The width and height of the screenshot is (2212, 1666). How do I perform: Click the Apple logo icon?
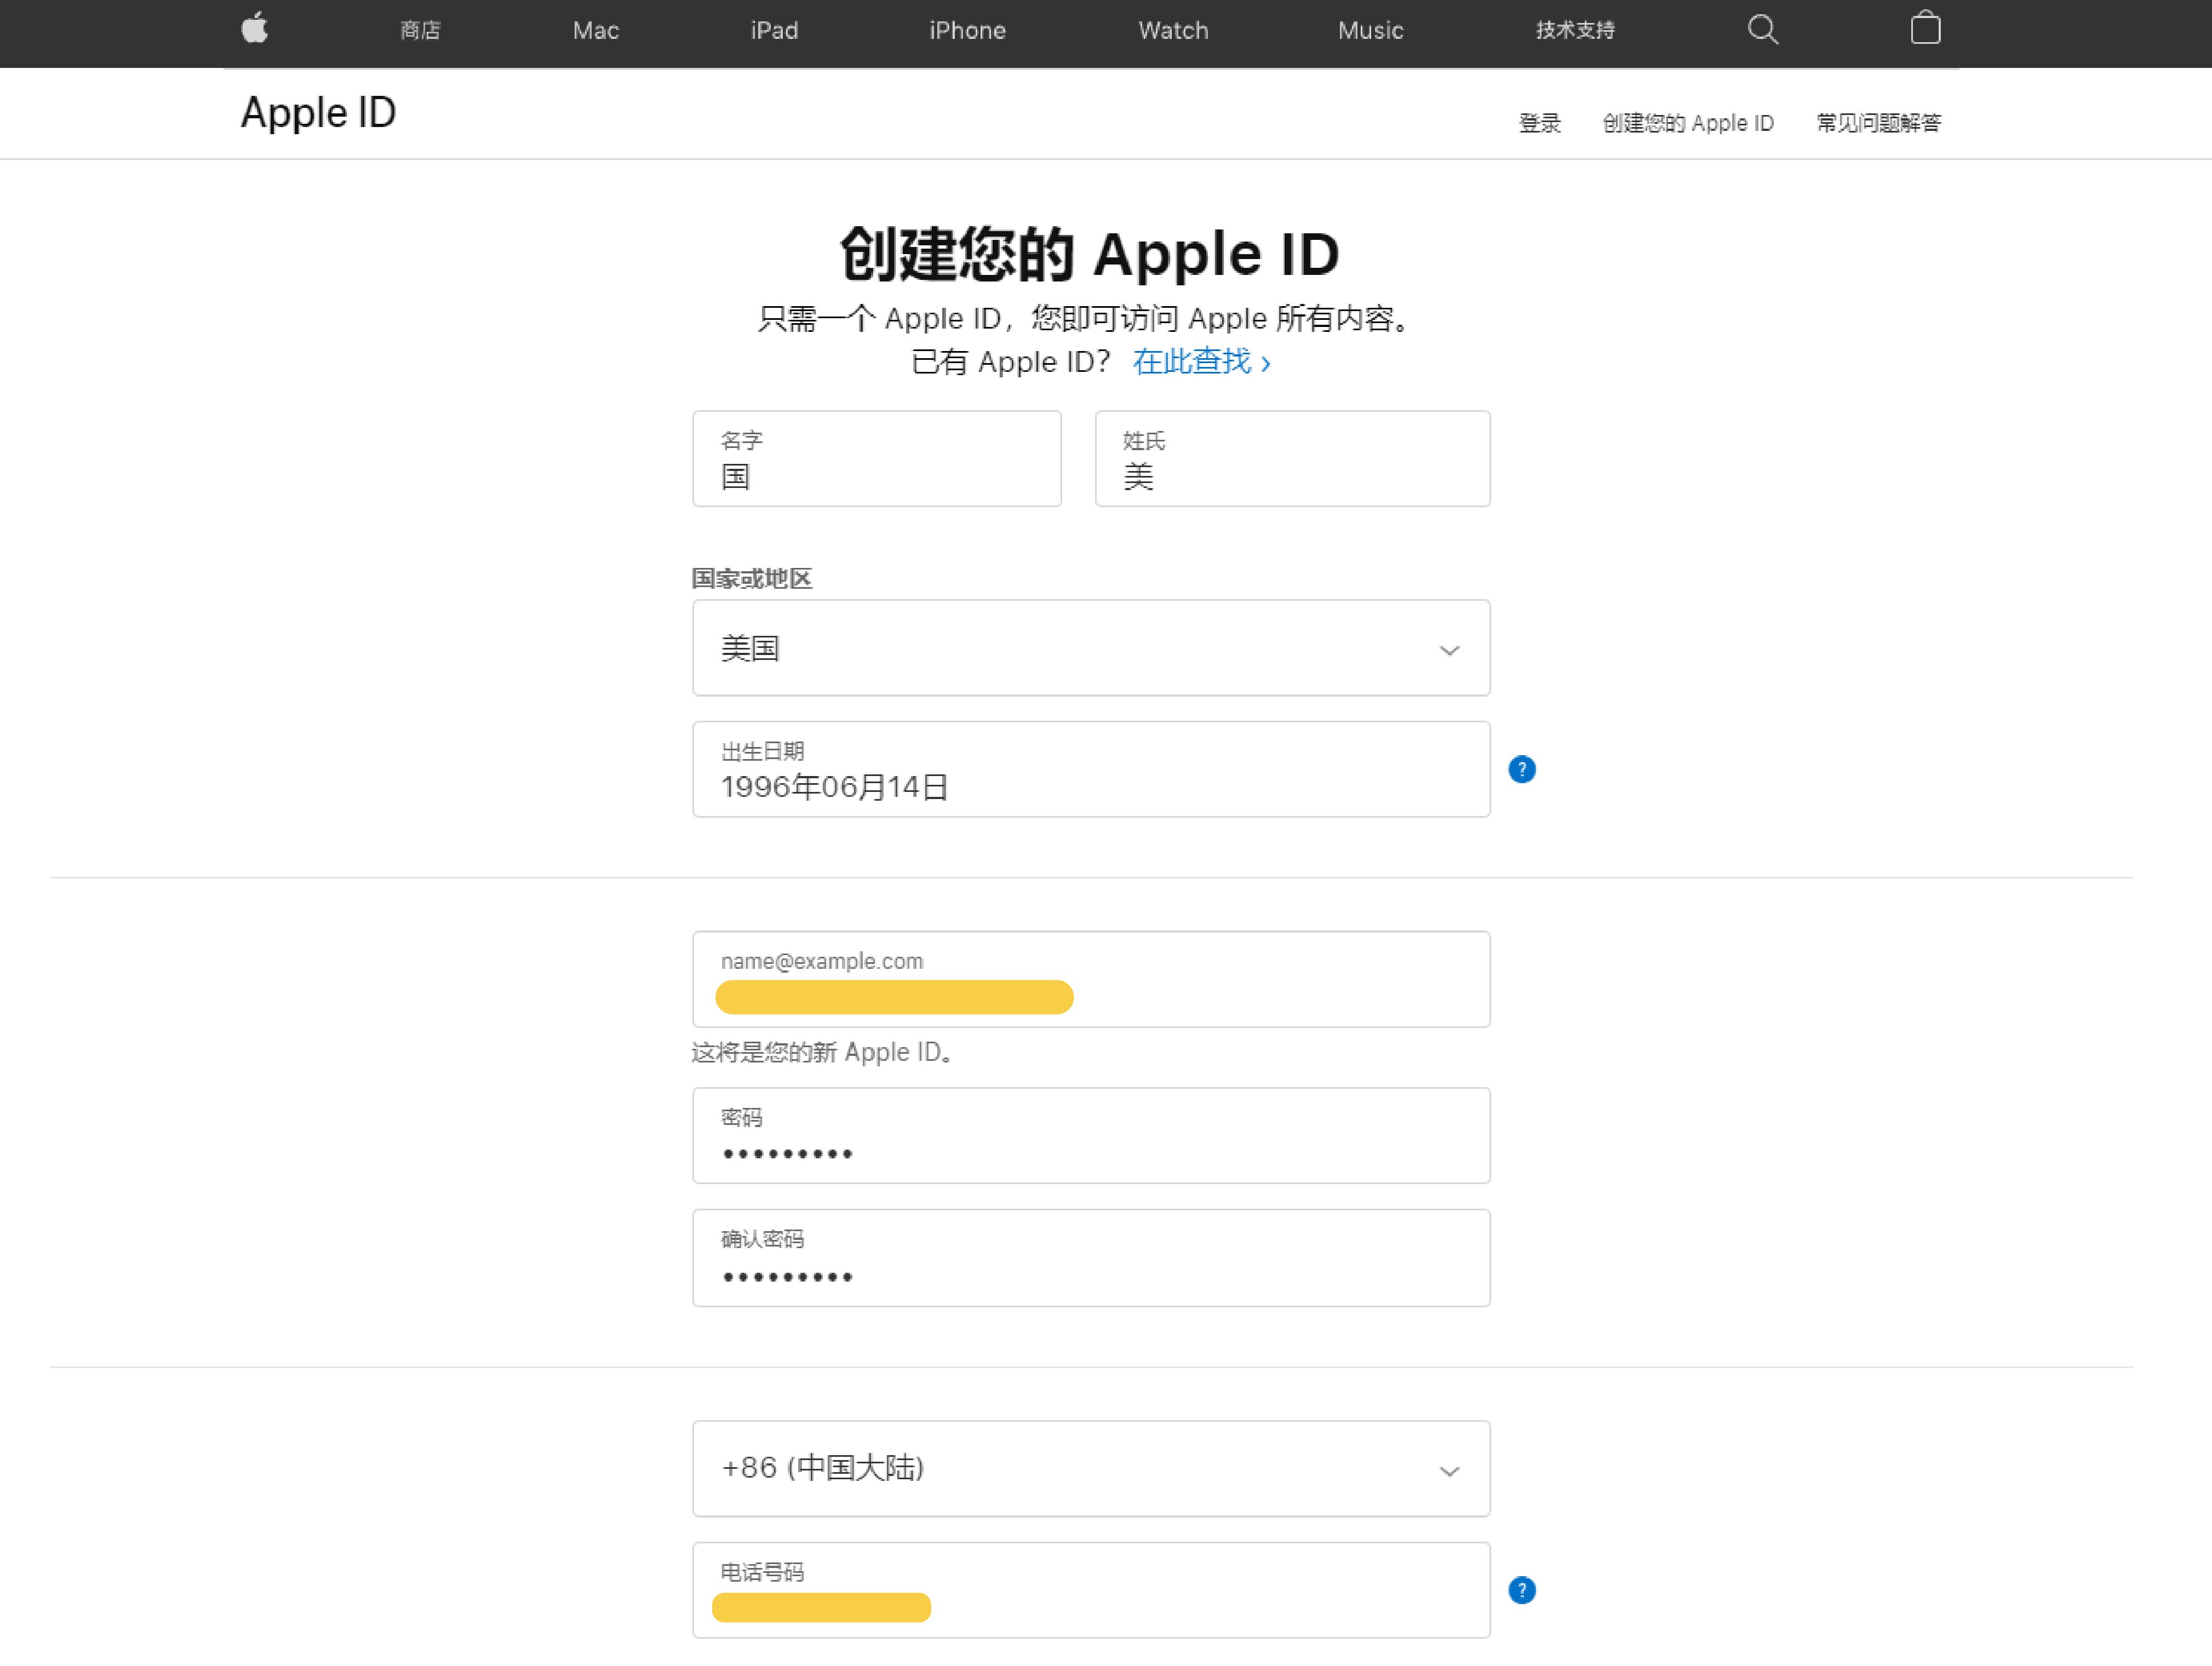(x=255, y=29)
